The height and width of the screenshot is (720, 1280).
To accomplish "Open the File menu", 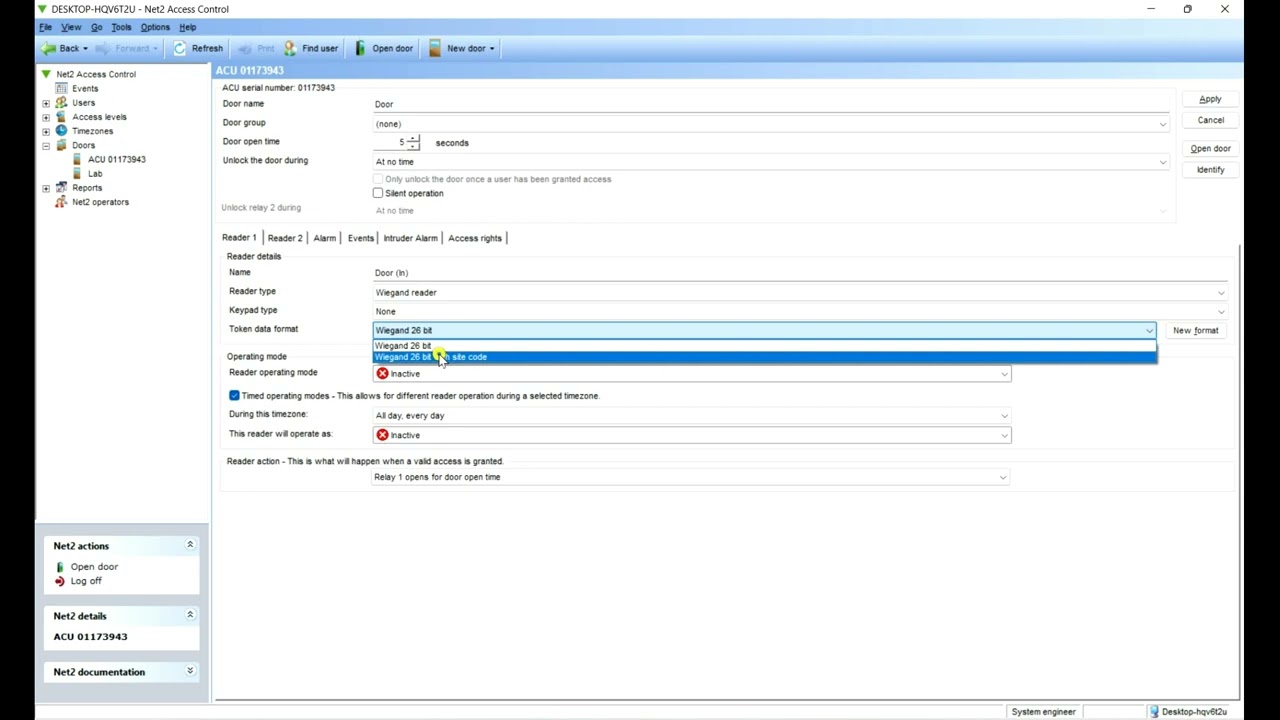I will point(45,27).
